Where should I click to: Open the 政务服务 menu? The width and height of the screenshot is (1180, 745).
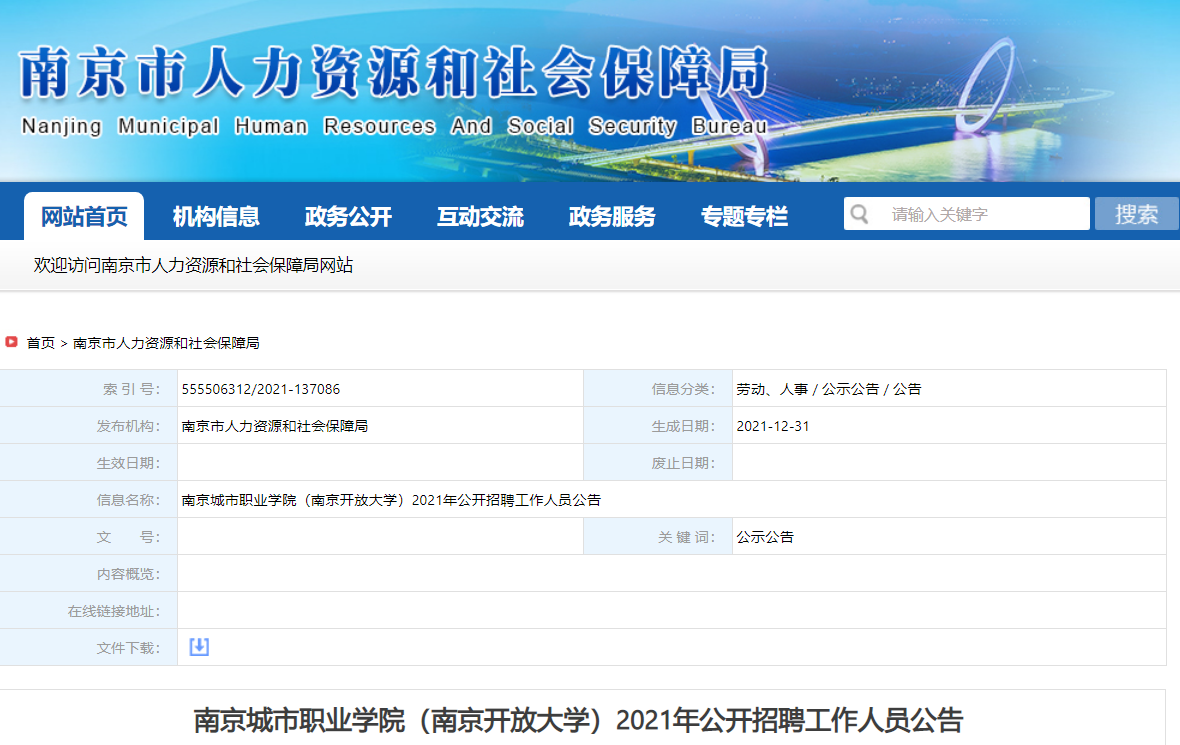[612, 217]
